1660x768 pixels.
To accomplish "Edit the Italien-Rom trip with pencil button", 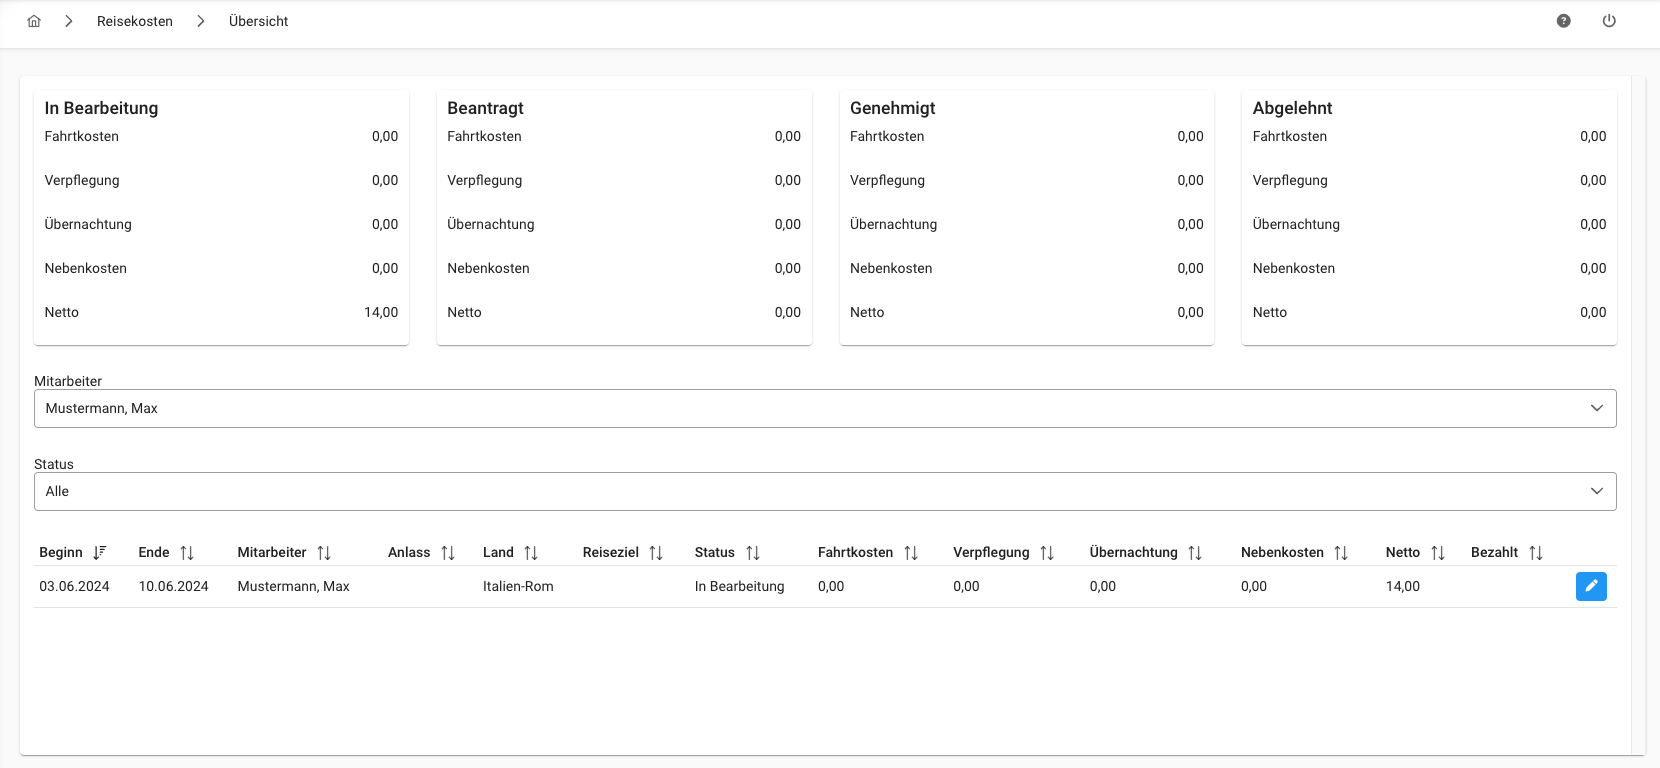I will pyautogui.click(x=1591, y=586).
